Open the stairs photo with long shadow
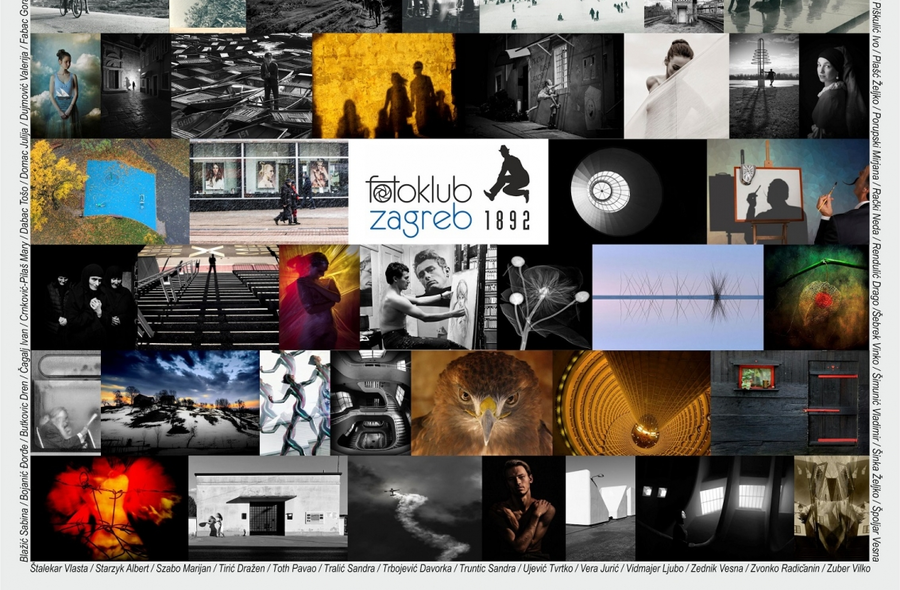 [208, 297]
